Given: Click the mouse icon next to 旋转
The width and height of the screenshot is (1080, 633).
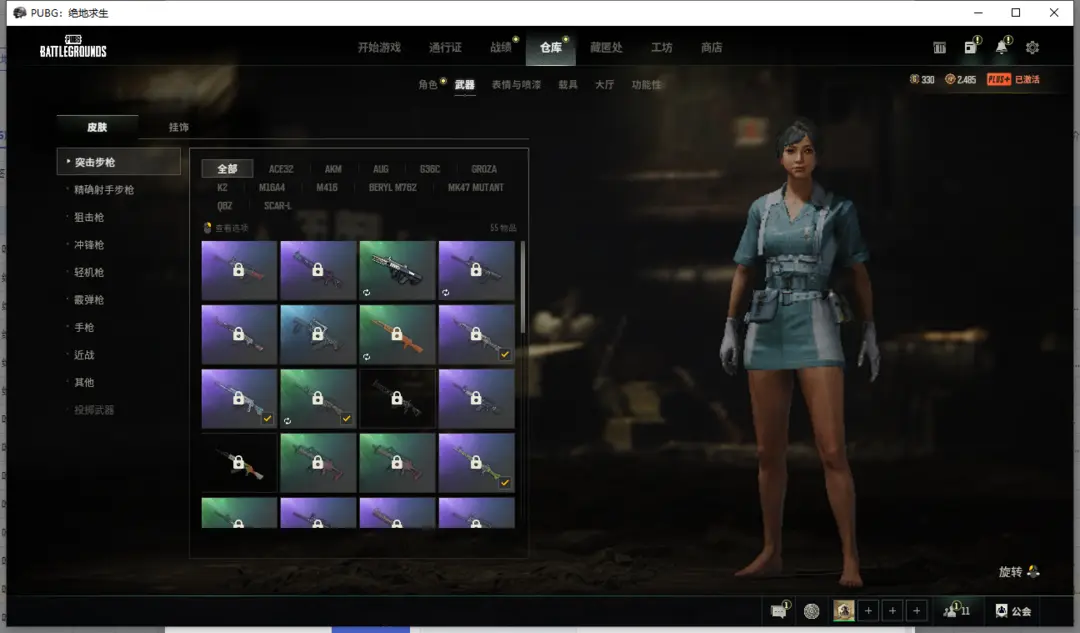Looking at the screenshot, I should (1033, 571).
